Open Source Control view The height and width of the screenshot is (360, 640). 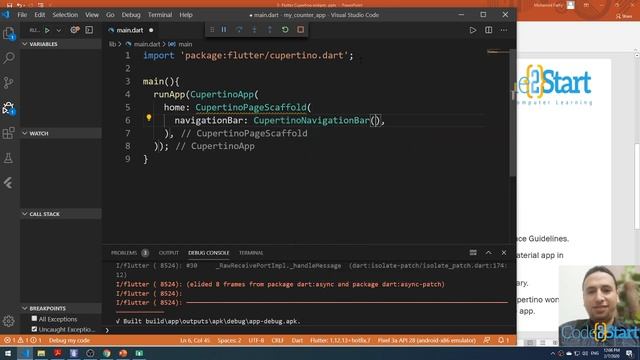pos(9,83)
